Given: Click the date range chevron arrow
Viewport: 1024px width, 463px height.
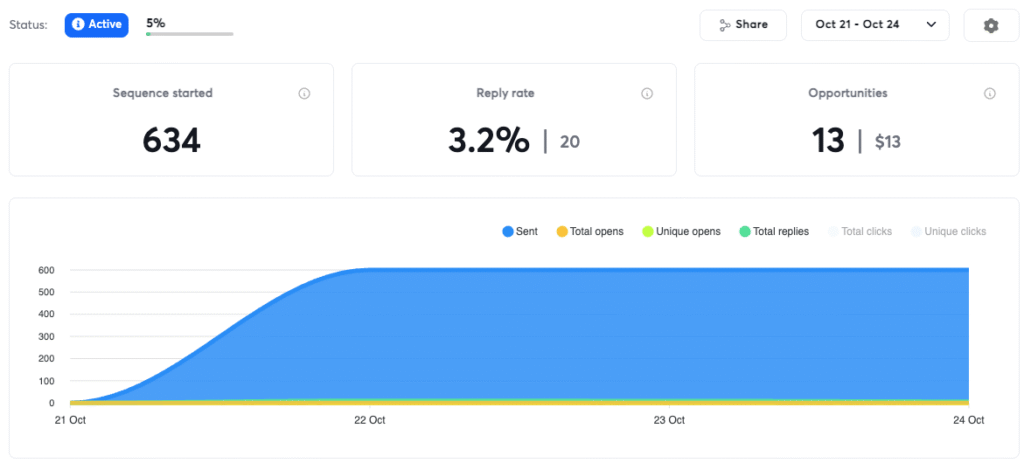Looking at the screenshot, I should coord(931,25).
